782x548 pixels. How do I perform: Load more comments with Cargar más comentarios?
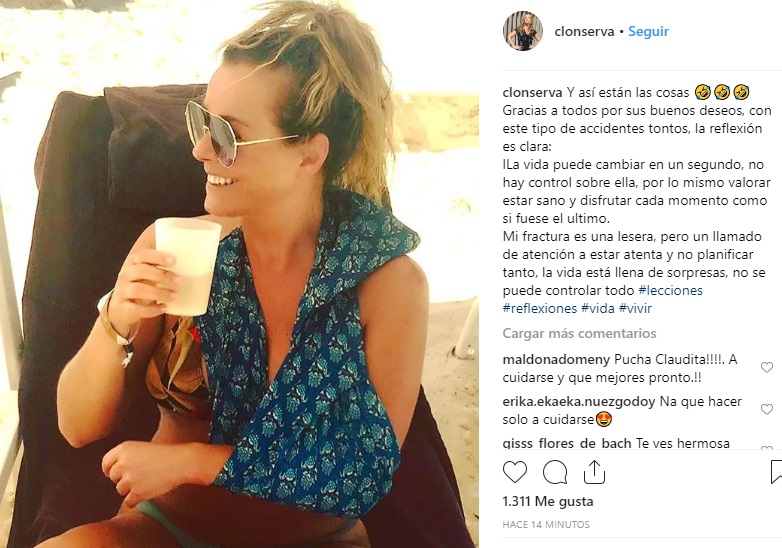579,333
